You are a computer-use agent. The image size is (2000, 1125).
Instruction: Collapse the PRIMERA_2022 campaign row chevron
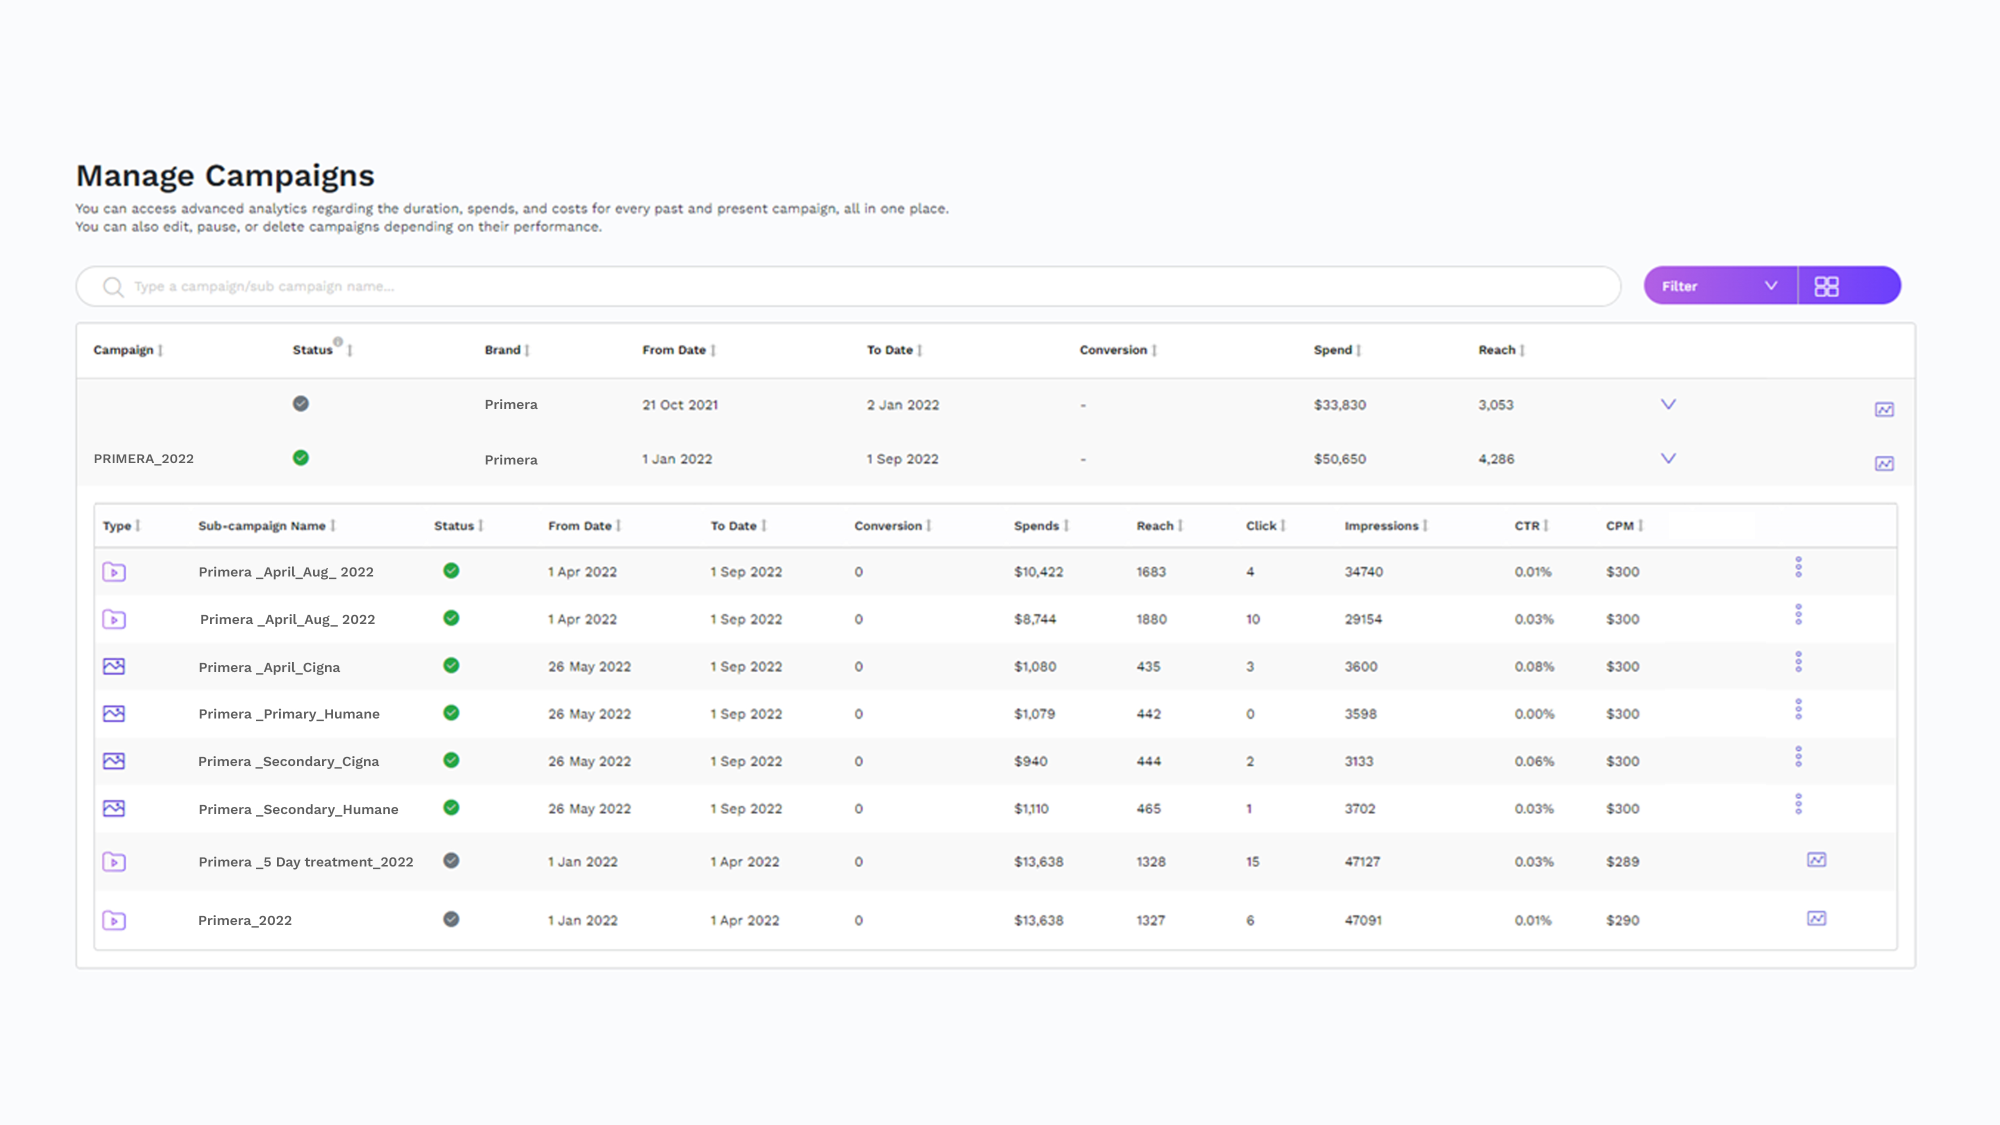click(1668, 458)
